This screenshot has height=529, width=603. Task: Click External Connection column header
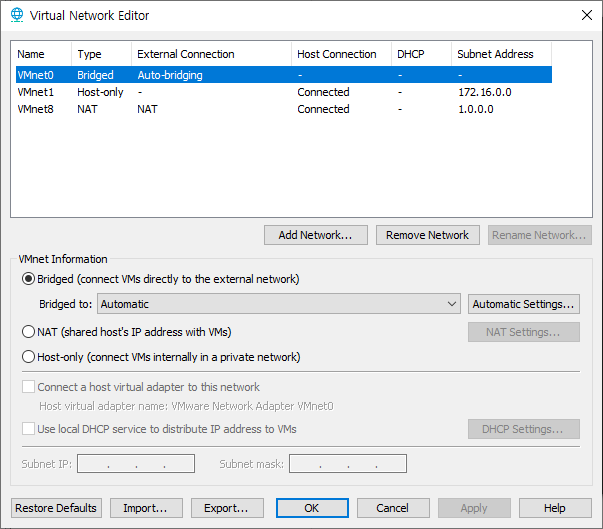(212, 54)
